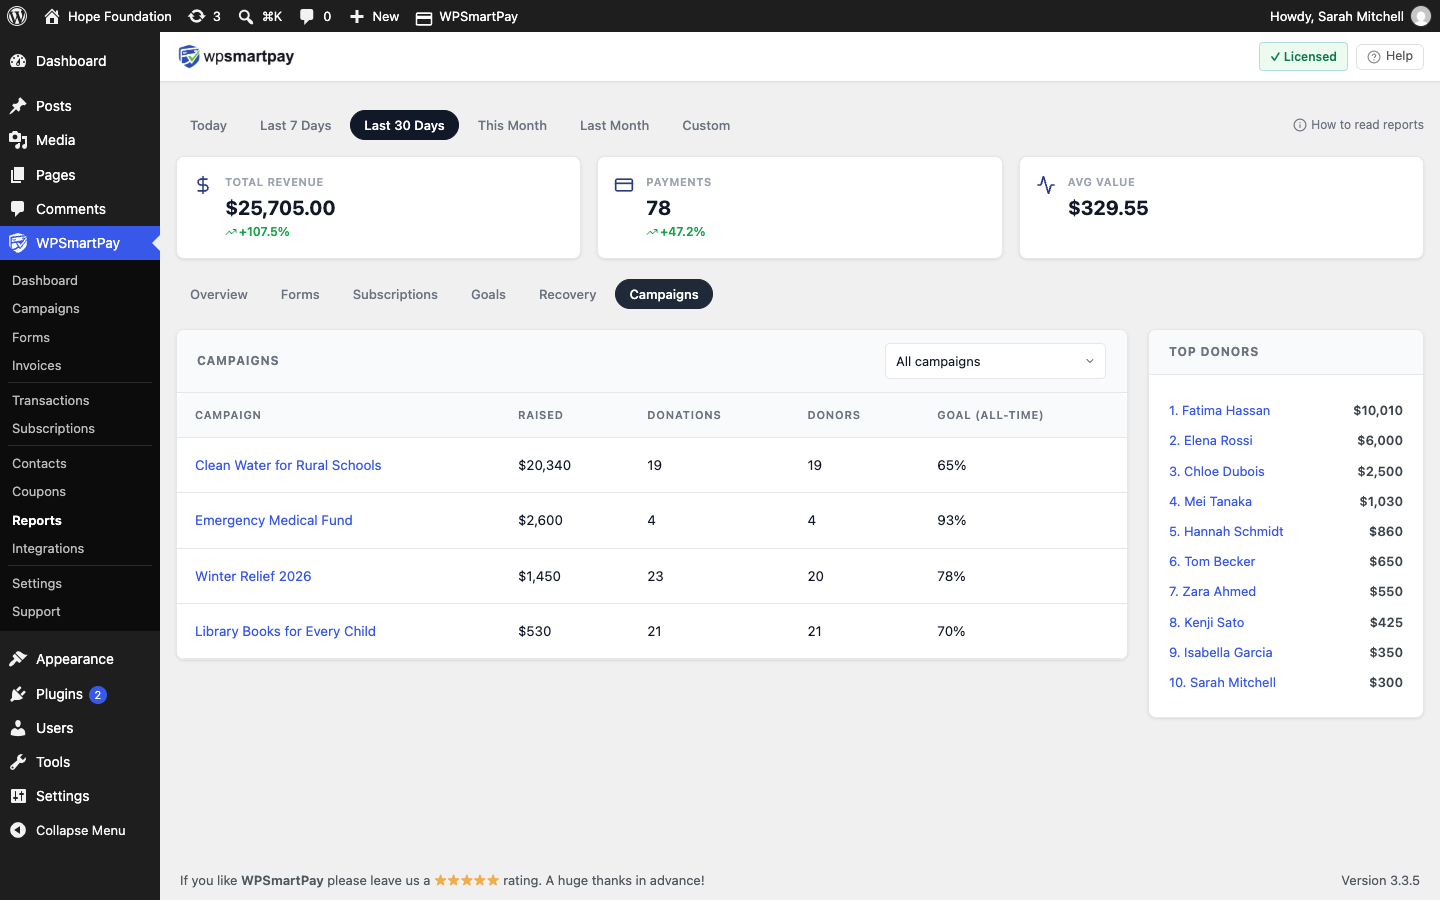The width and height of the screenshot is (1440, 900).
Task: Click the Licensed status button
Action: [x=1303, y=57]
